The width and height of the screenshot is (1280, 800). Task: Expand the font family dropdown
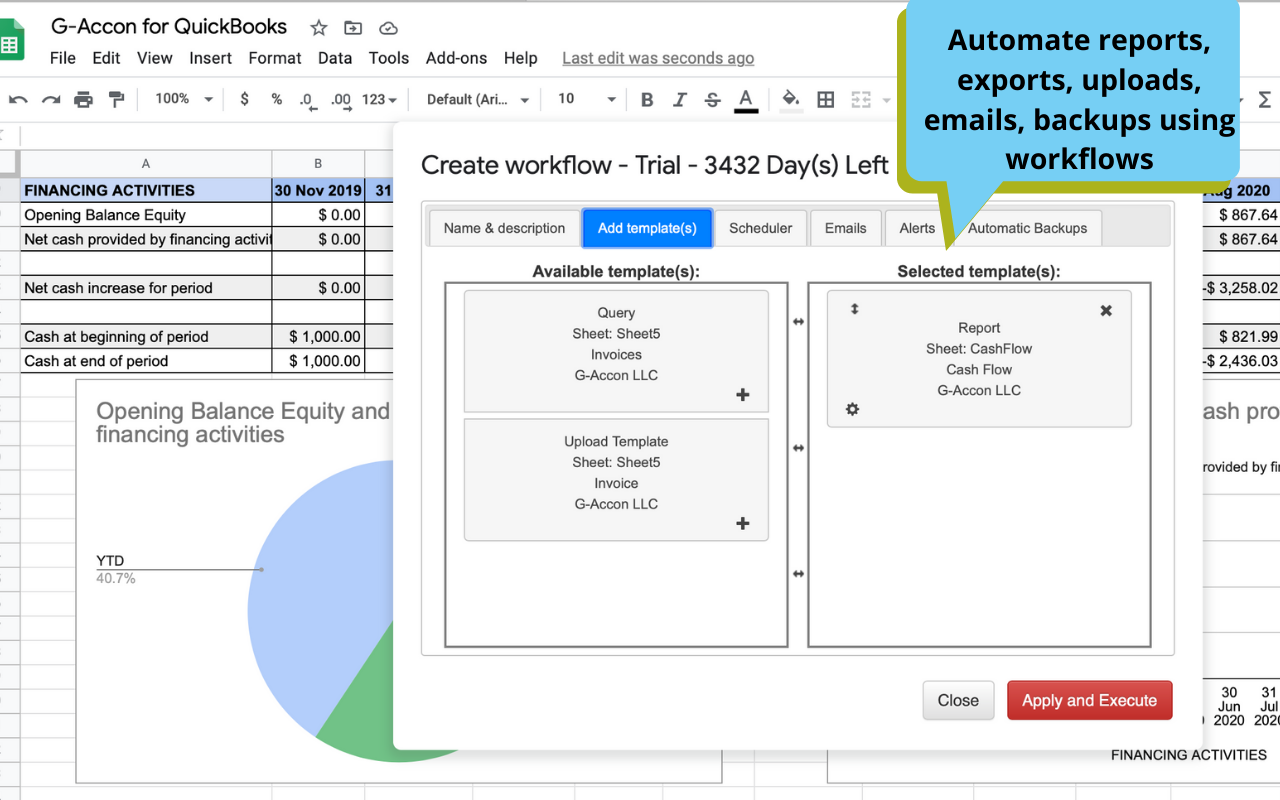(479, 99)
